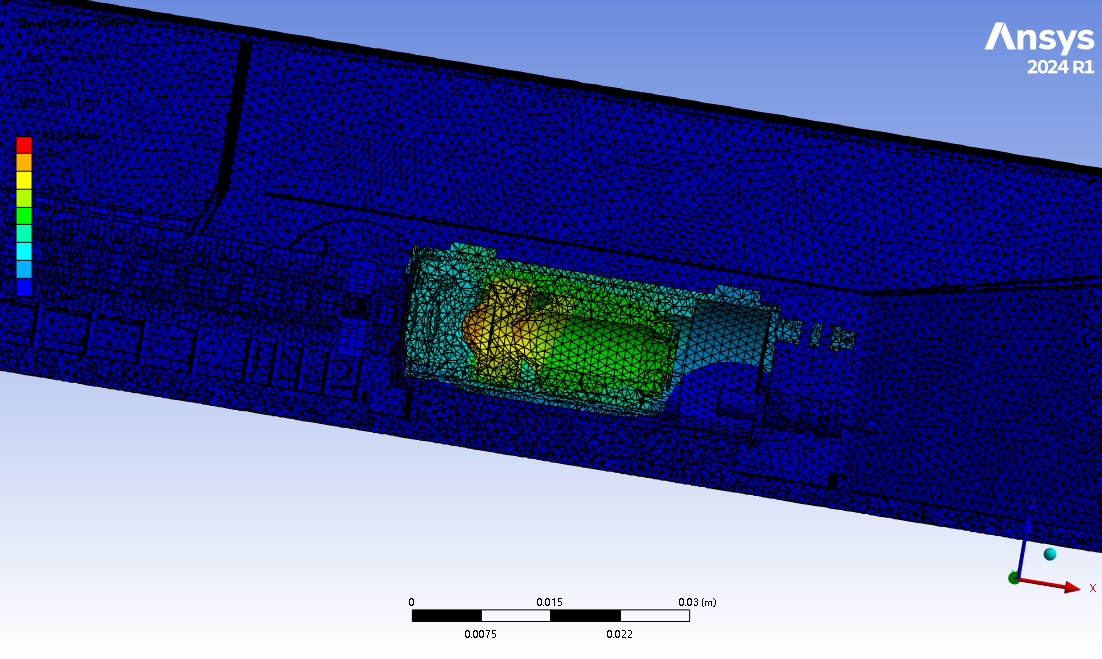Click the cyan isometric view ball

click(x=1050, y=554)
